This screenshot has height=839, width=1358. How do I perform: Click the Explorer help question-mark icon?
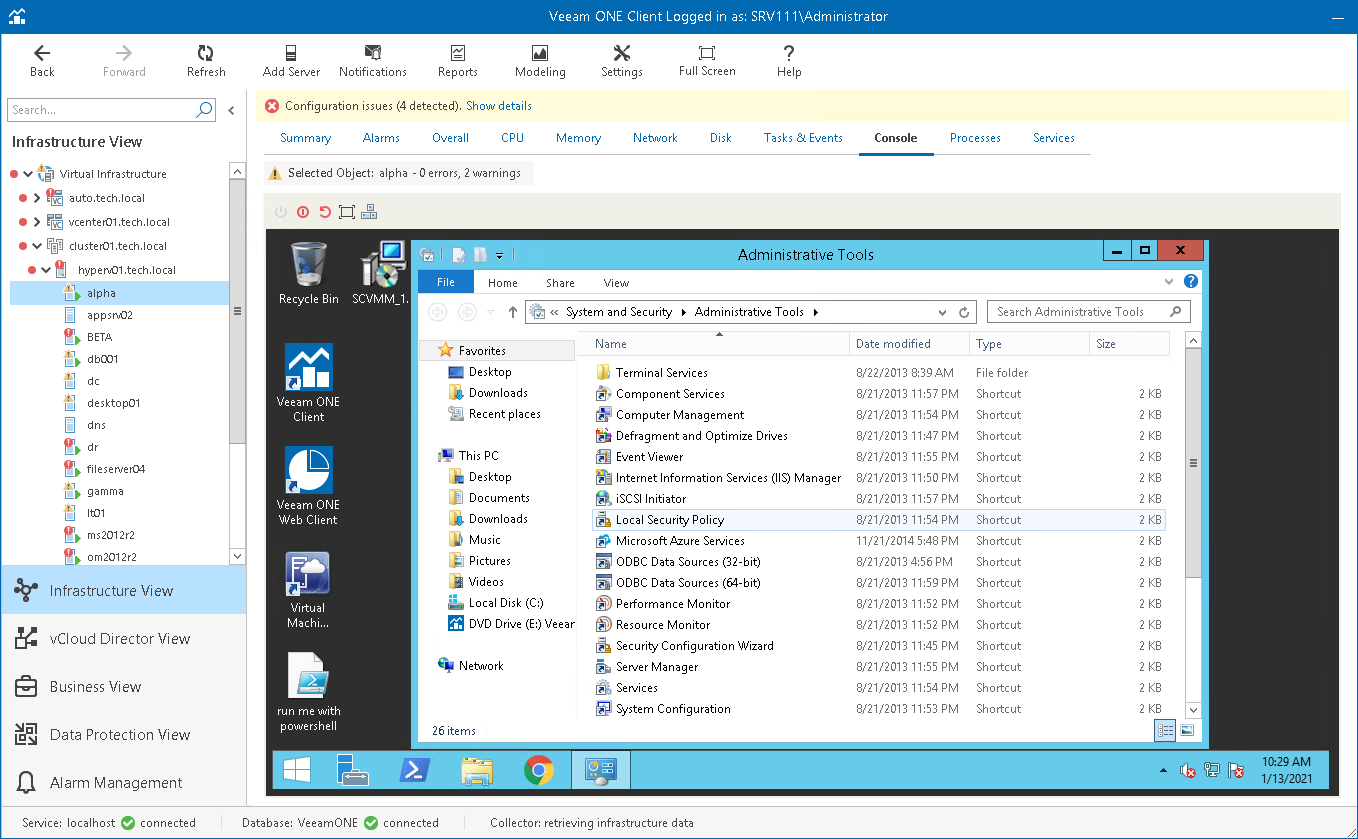click(x=1191, y=282)
